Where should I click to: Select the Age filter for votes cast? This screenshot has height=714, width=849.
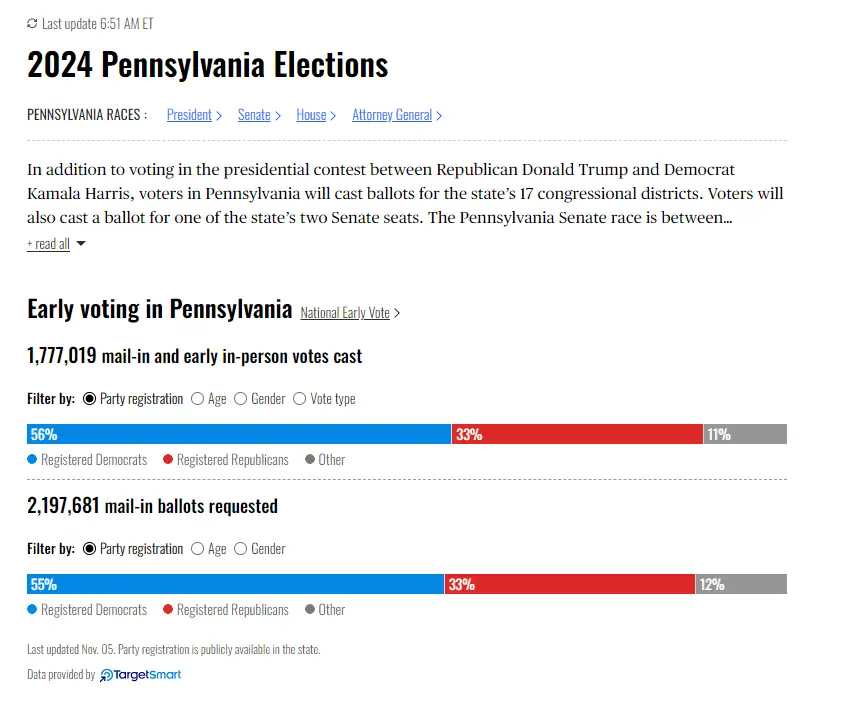pyautogui.click(x=197, y=399)
